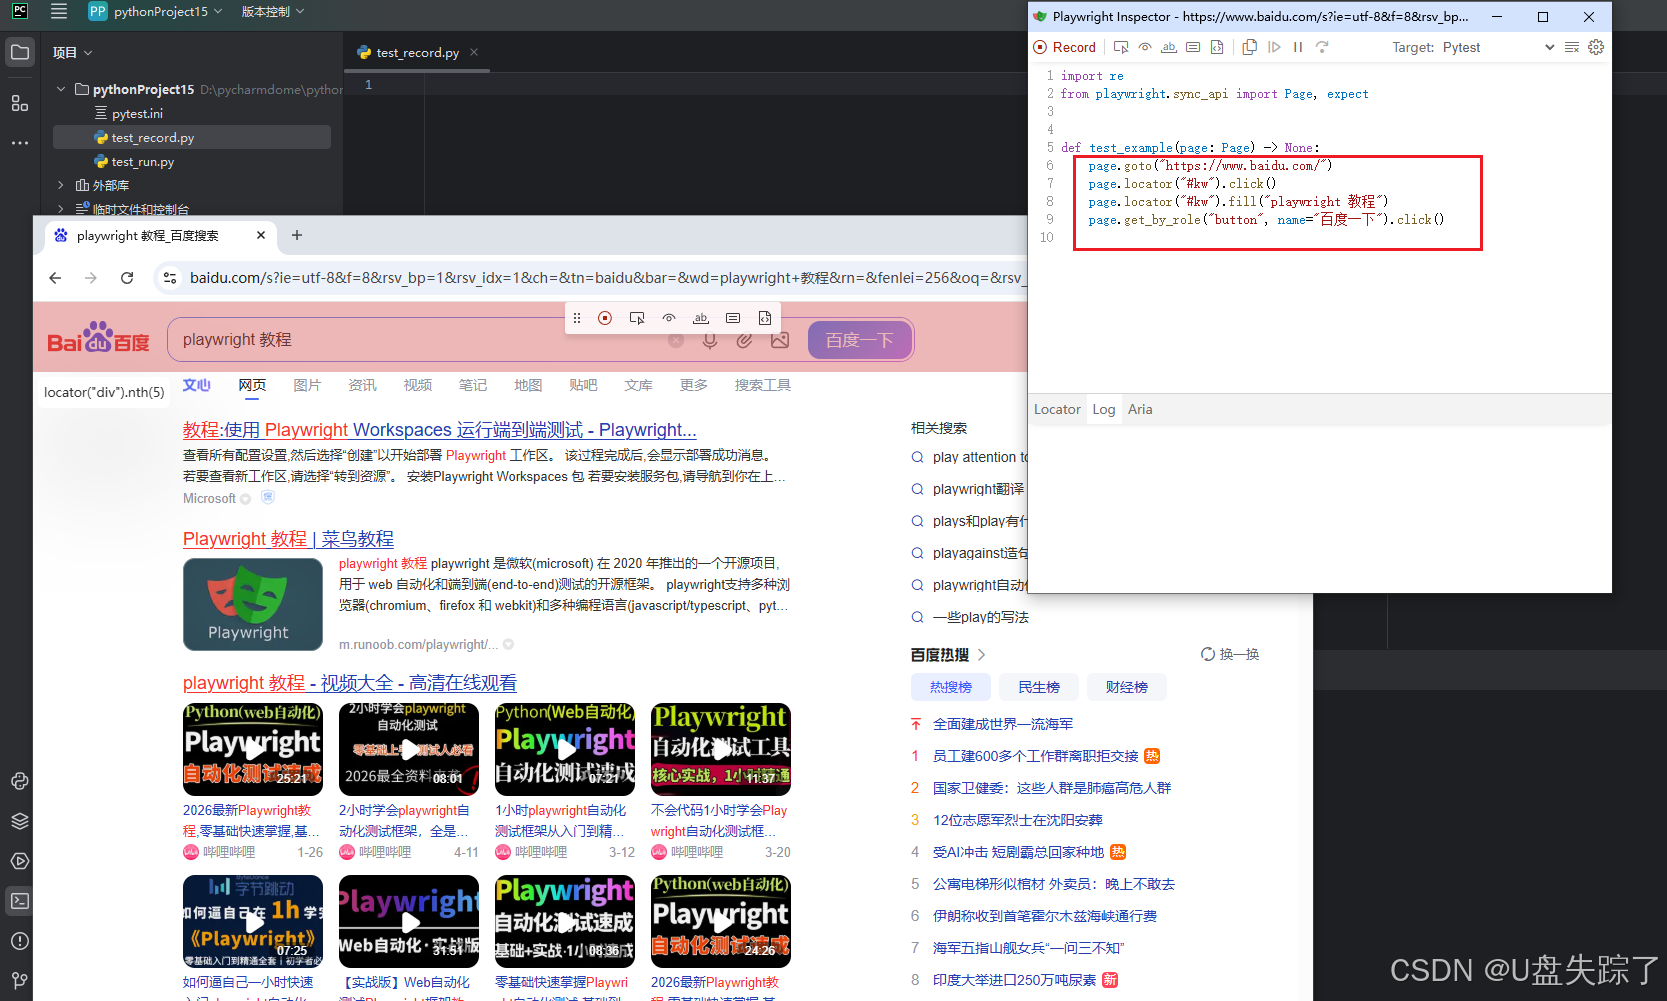Open PyCharm Terminal tool window icon
Image resolution: width=1667 pixels, height=1001 pixels.
[x=19, y=901]
